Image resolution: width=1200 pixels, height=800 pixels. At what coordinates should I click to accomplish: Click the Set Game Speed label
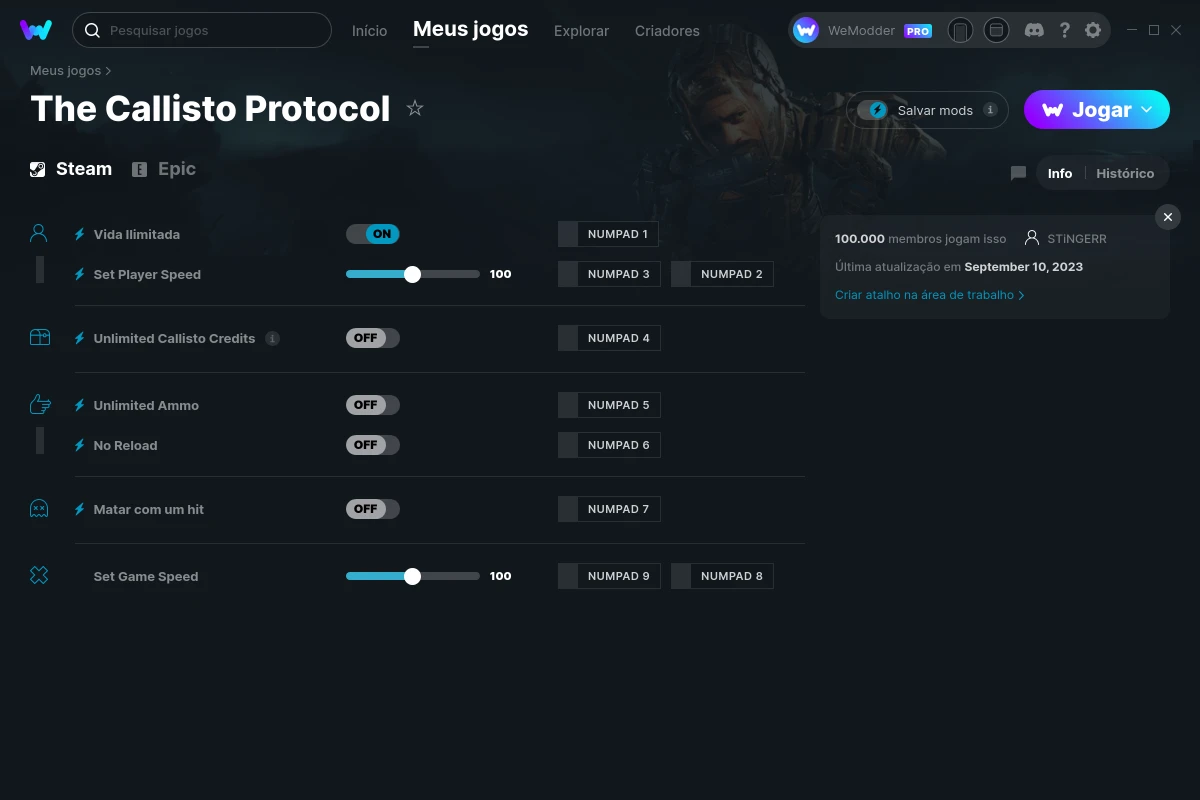point(146,576)
